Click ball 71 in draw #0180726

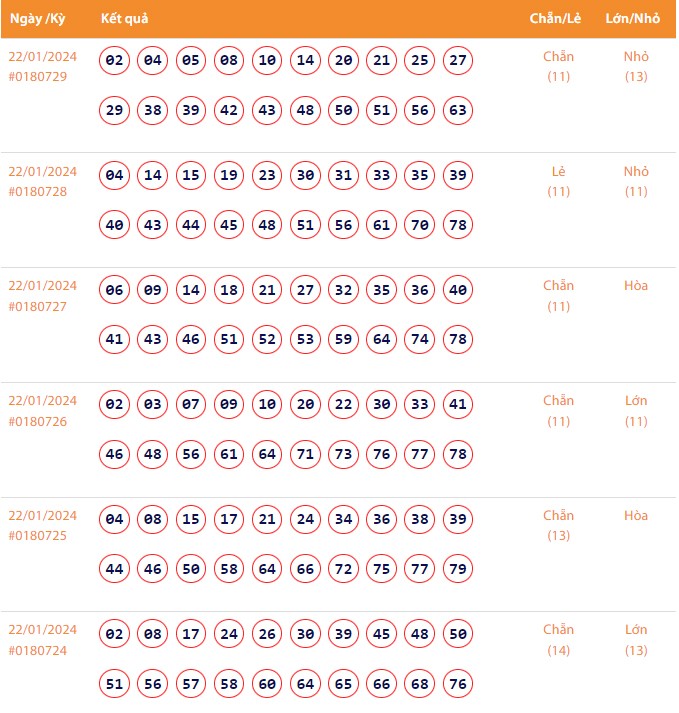click(306, 454)
